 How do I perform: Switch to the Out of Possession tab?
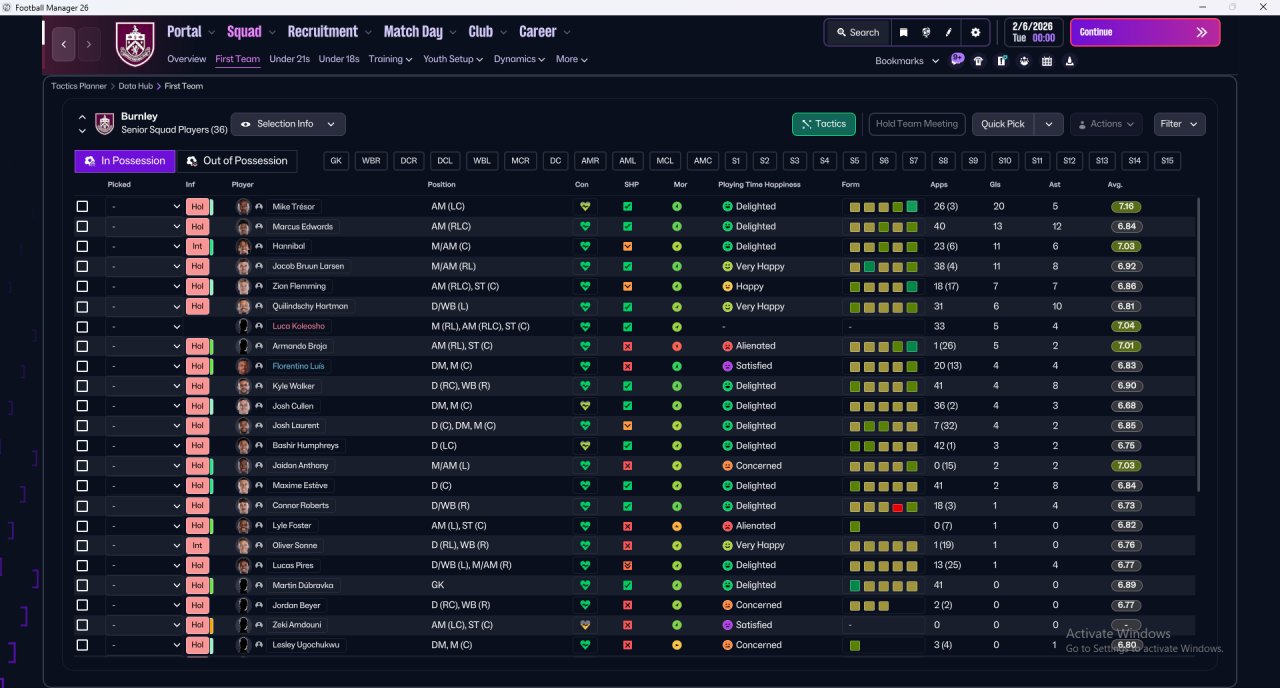pyautogui.click(x=237, y=161)
